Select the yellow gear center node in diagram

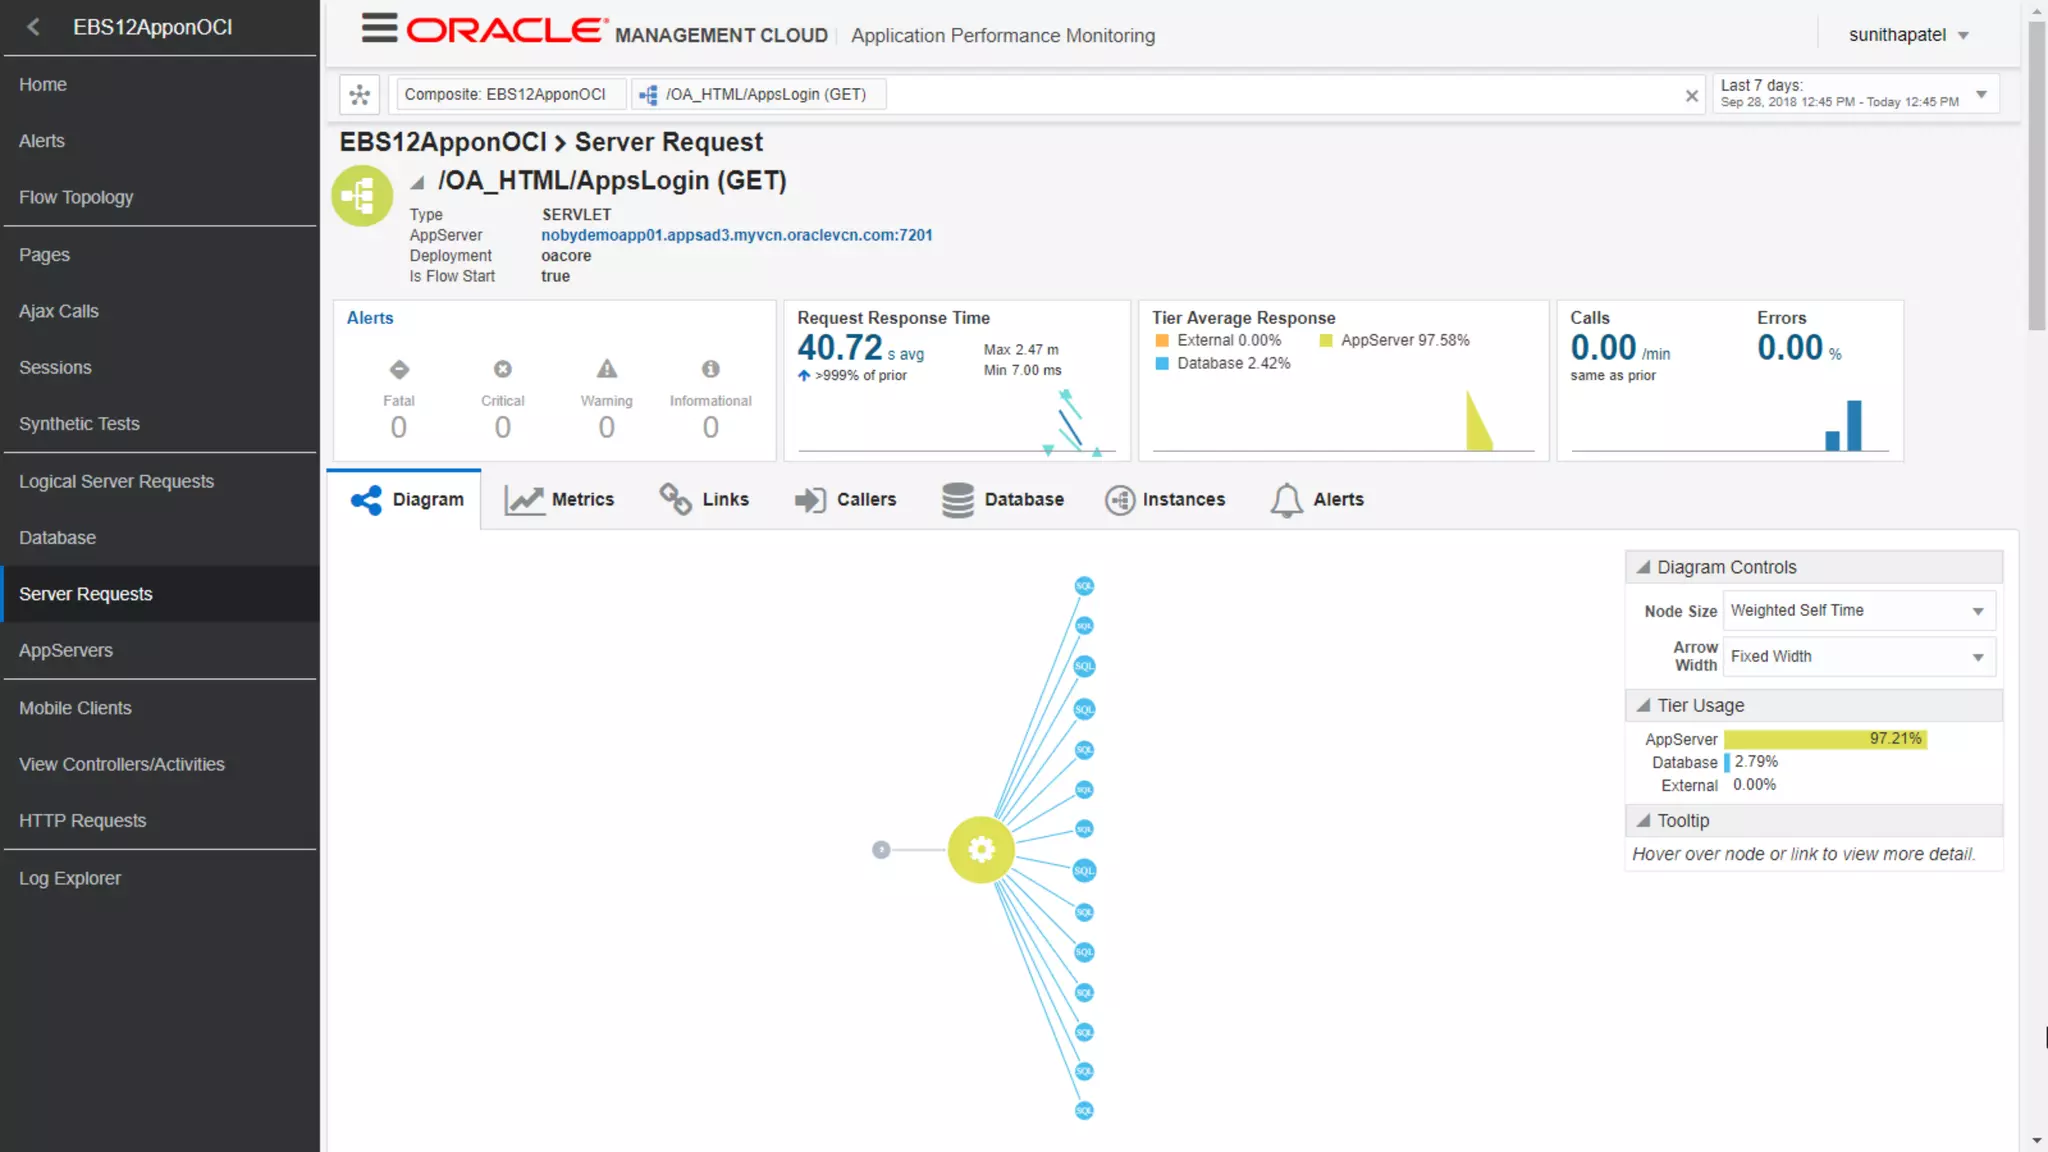click(x=981, y=850)
